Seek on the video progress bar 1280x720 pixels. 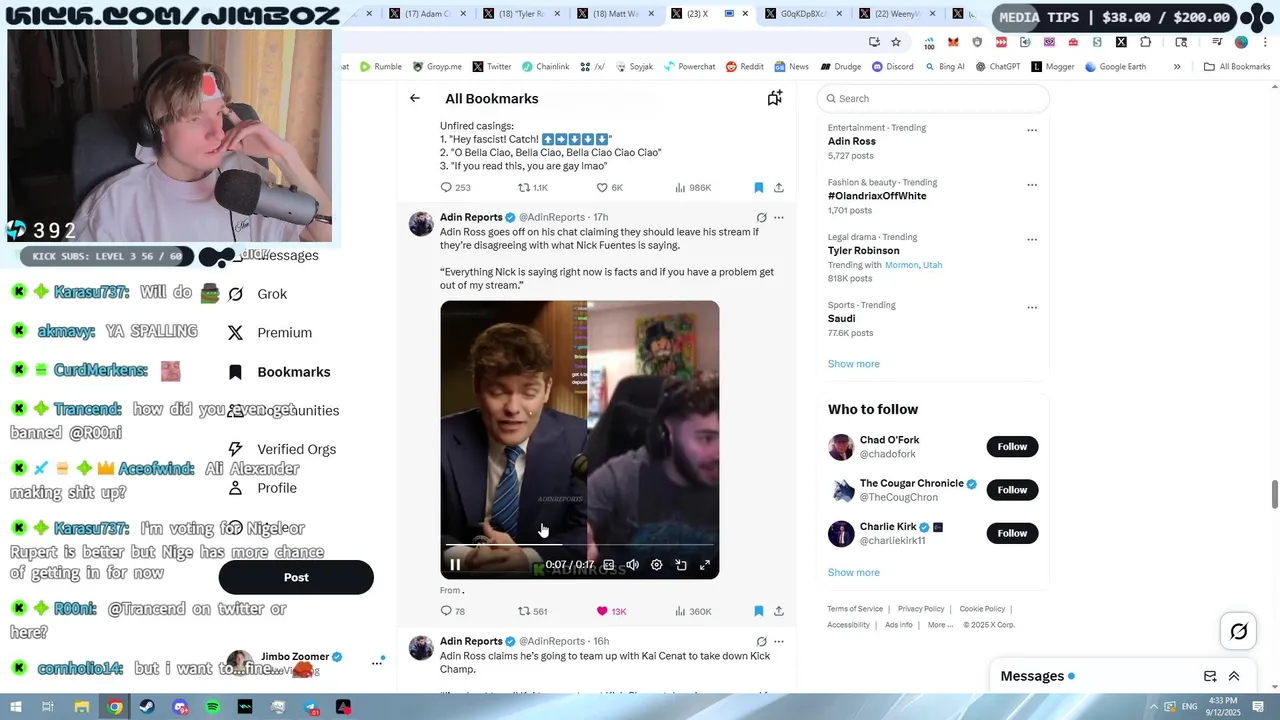click(579, 545)
